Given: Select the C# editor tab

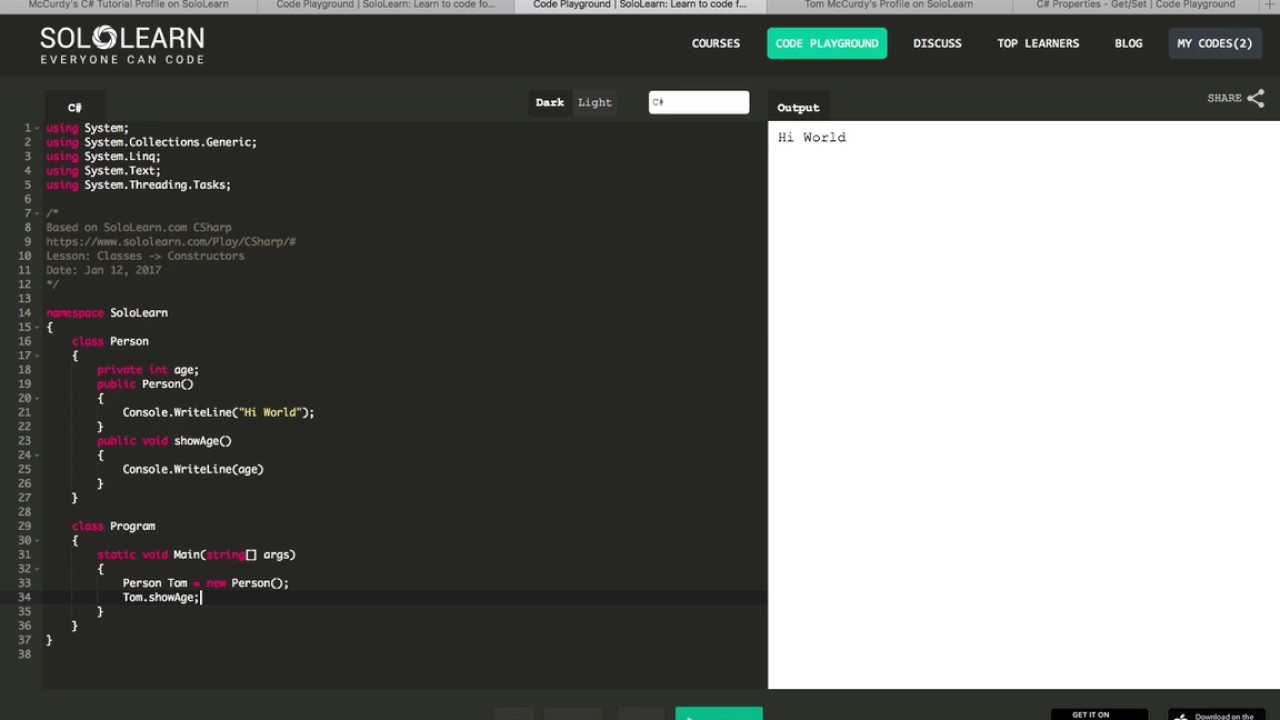Looking at the screenshot, I should pos(75,107).
